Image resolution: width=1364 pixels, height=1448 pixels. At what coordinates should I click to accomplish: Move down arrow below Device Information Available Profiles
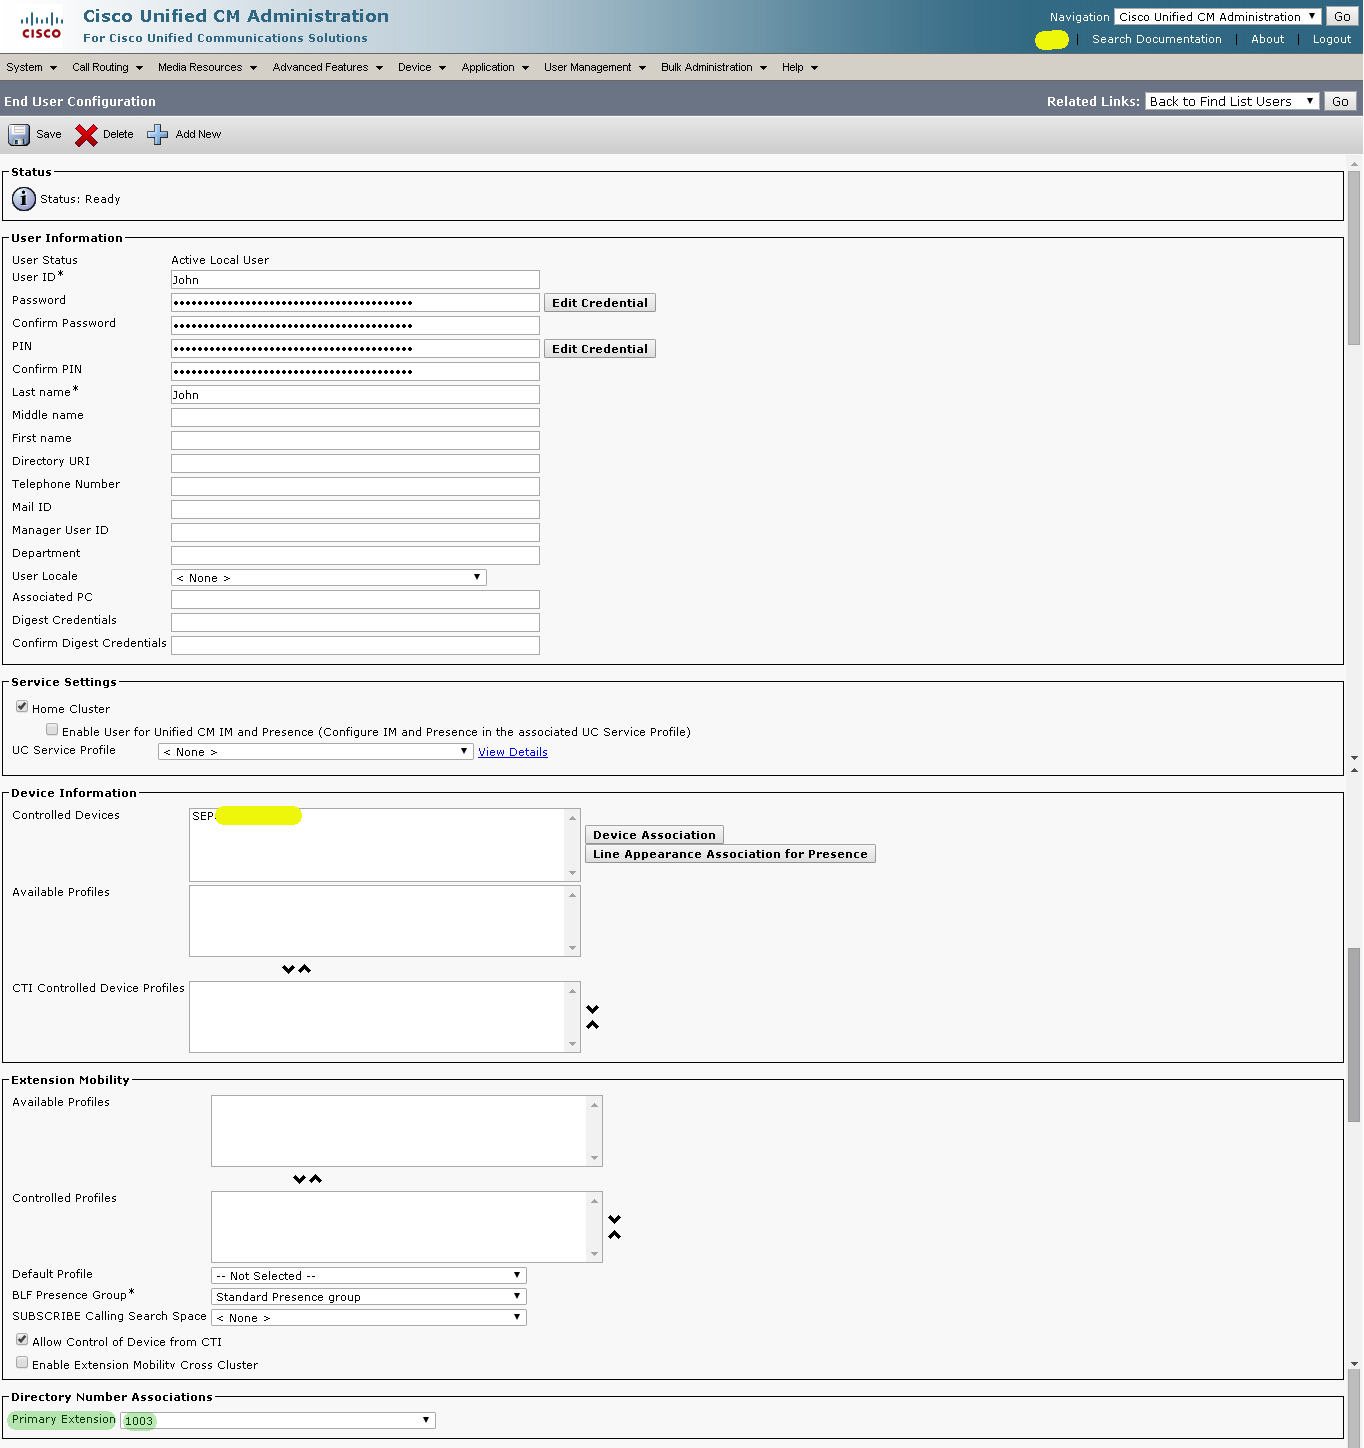coord(289,969)
